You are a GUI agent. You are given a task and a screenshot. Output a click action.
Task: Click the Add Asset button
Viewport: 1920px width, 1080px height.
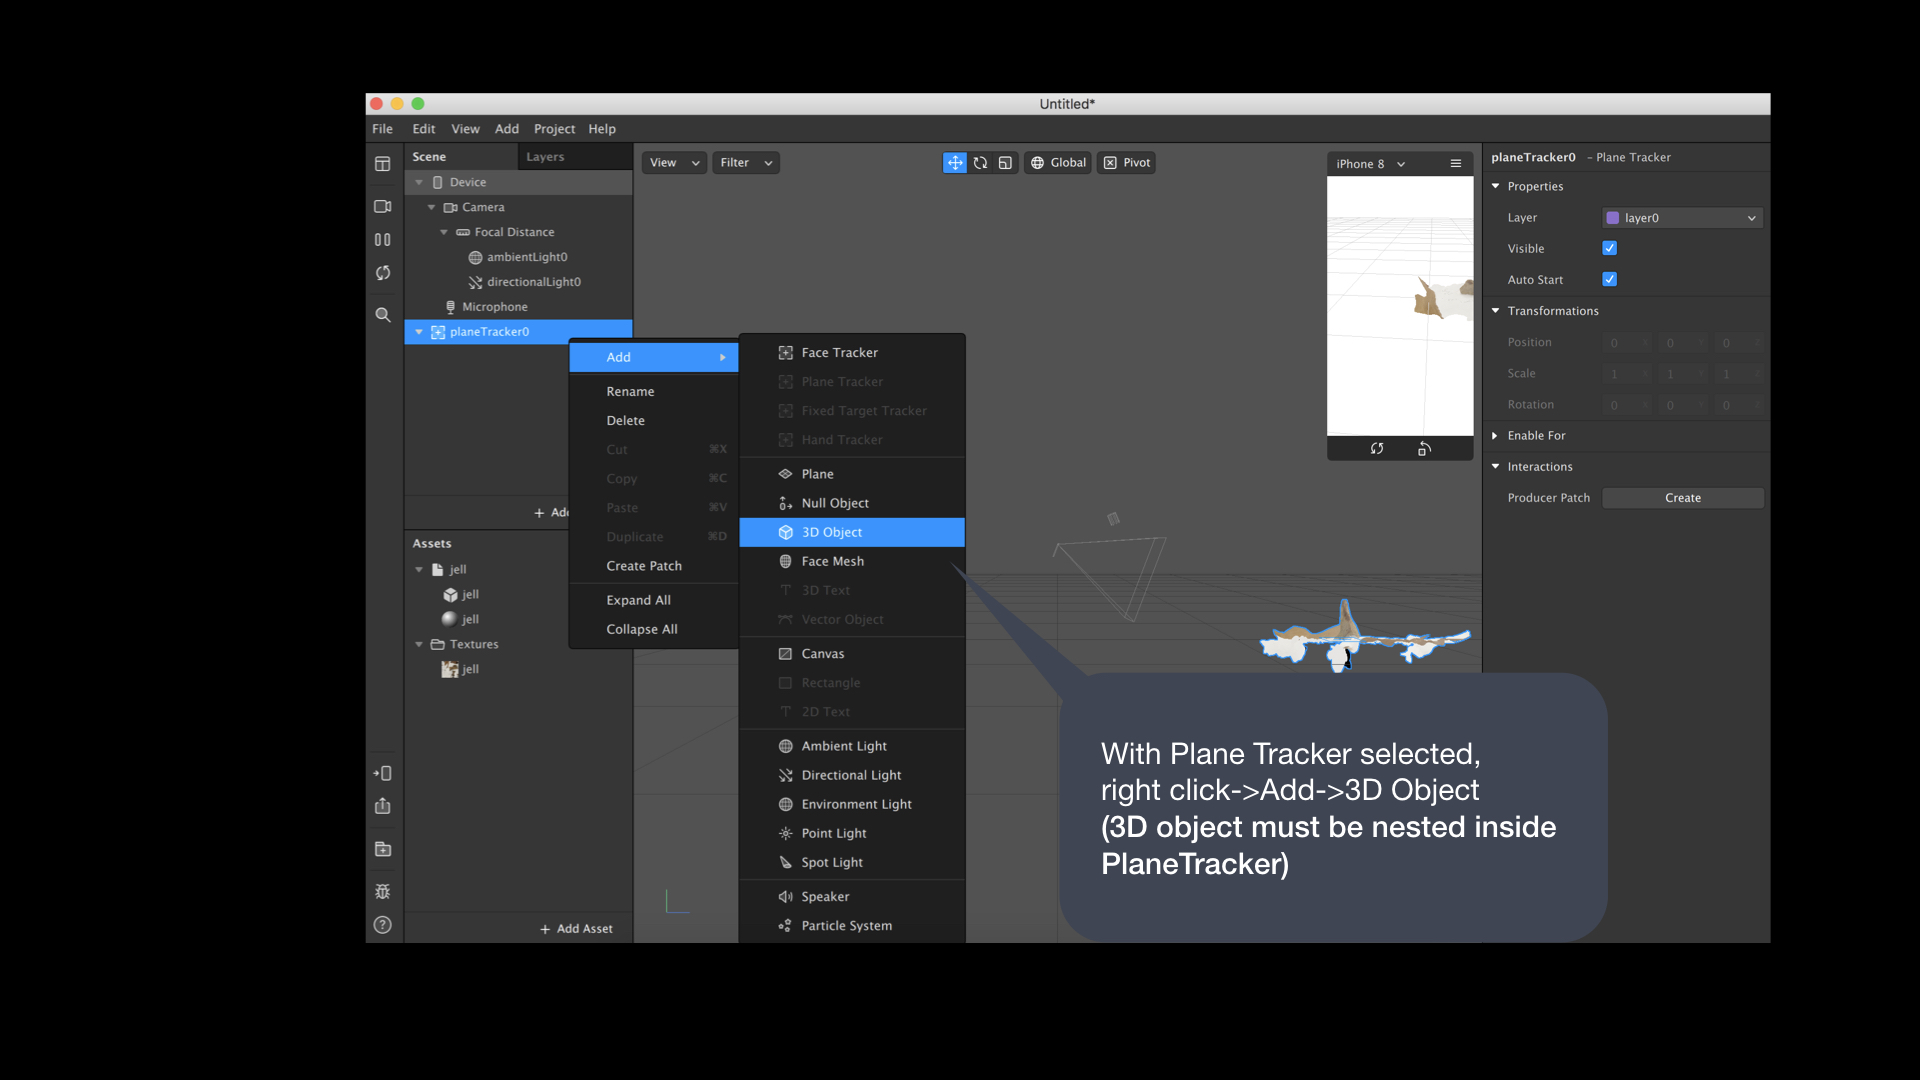point(577,929)
